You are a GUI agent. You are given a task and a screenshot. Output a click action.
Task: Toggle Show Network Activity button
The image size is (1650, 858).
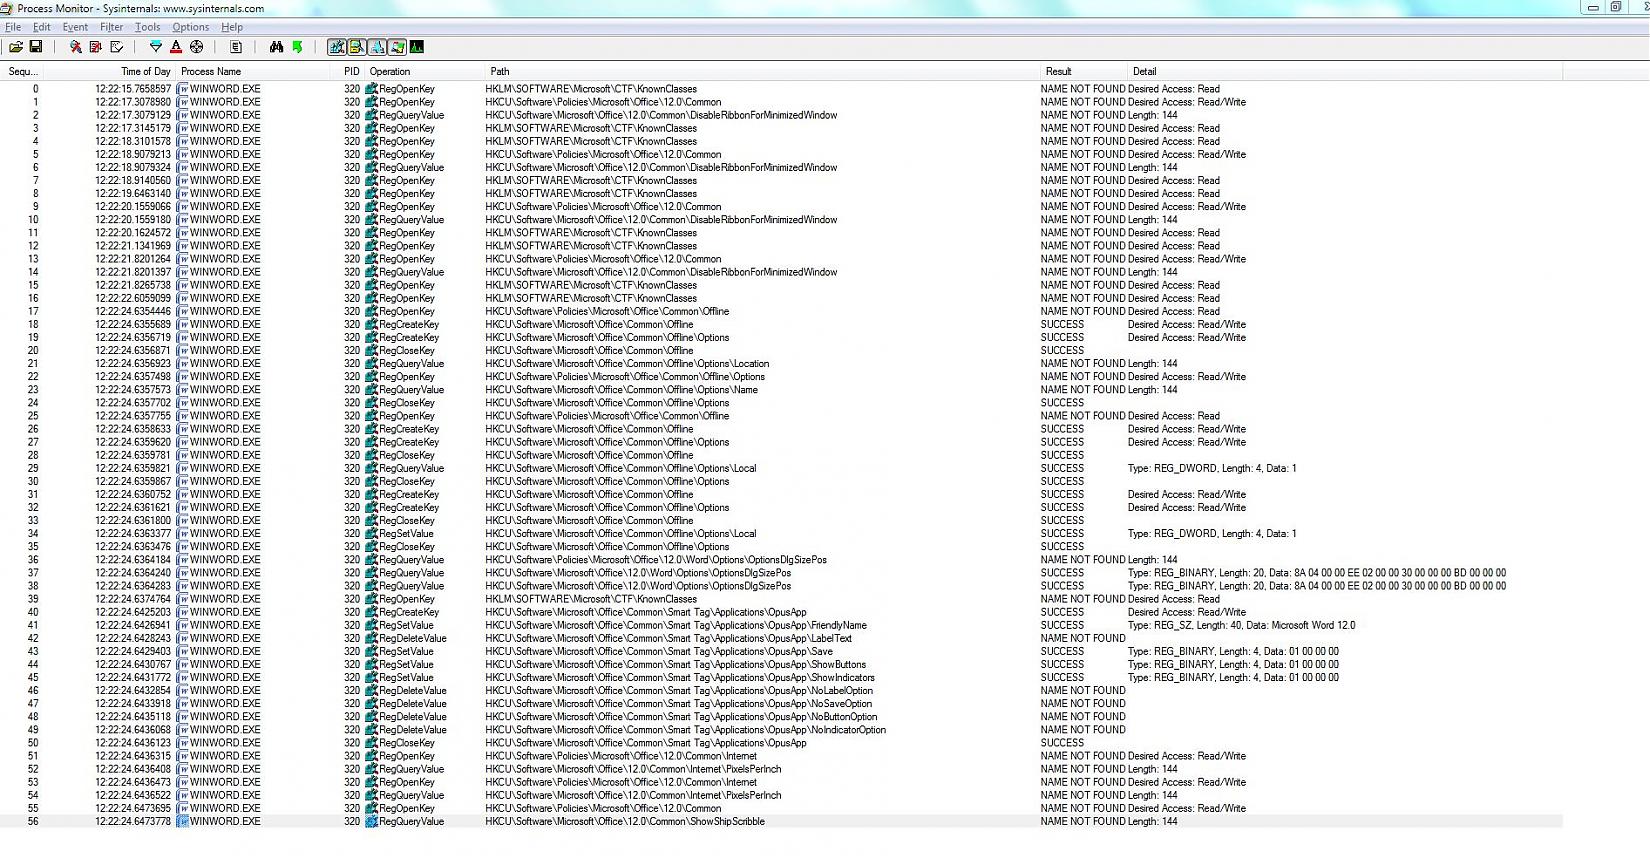377,47
